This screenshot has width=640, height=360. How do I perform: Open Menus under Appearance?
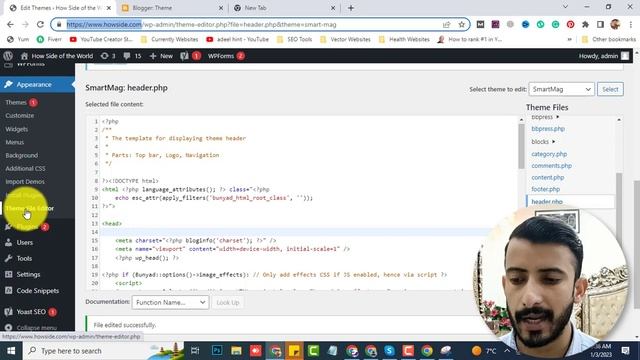[x=15, y=142]
